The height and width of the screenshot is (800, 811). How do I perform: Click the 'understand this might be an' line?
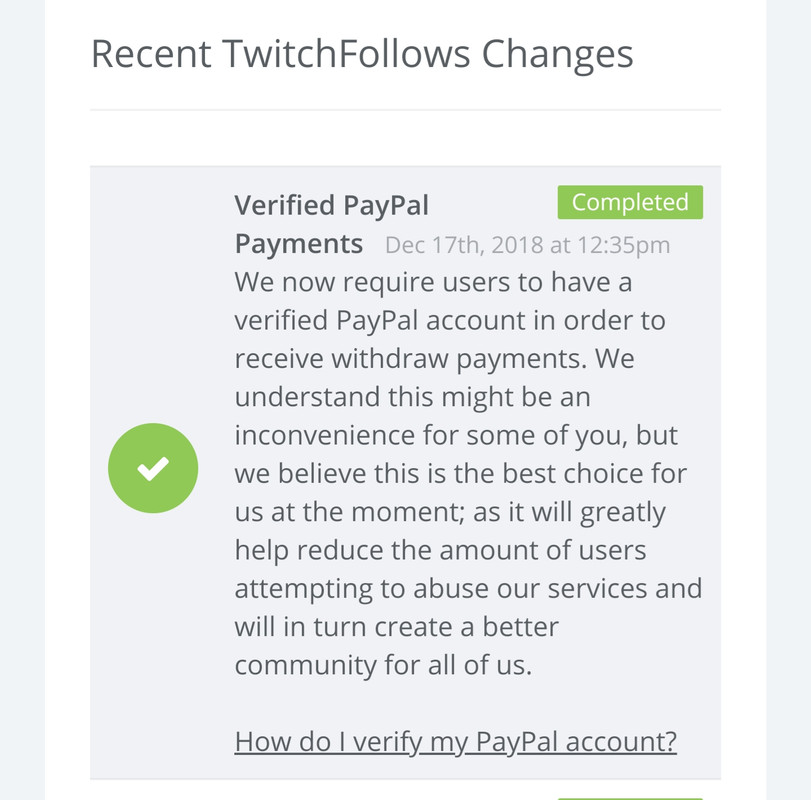412,397
